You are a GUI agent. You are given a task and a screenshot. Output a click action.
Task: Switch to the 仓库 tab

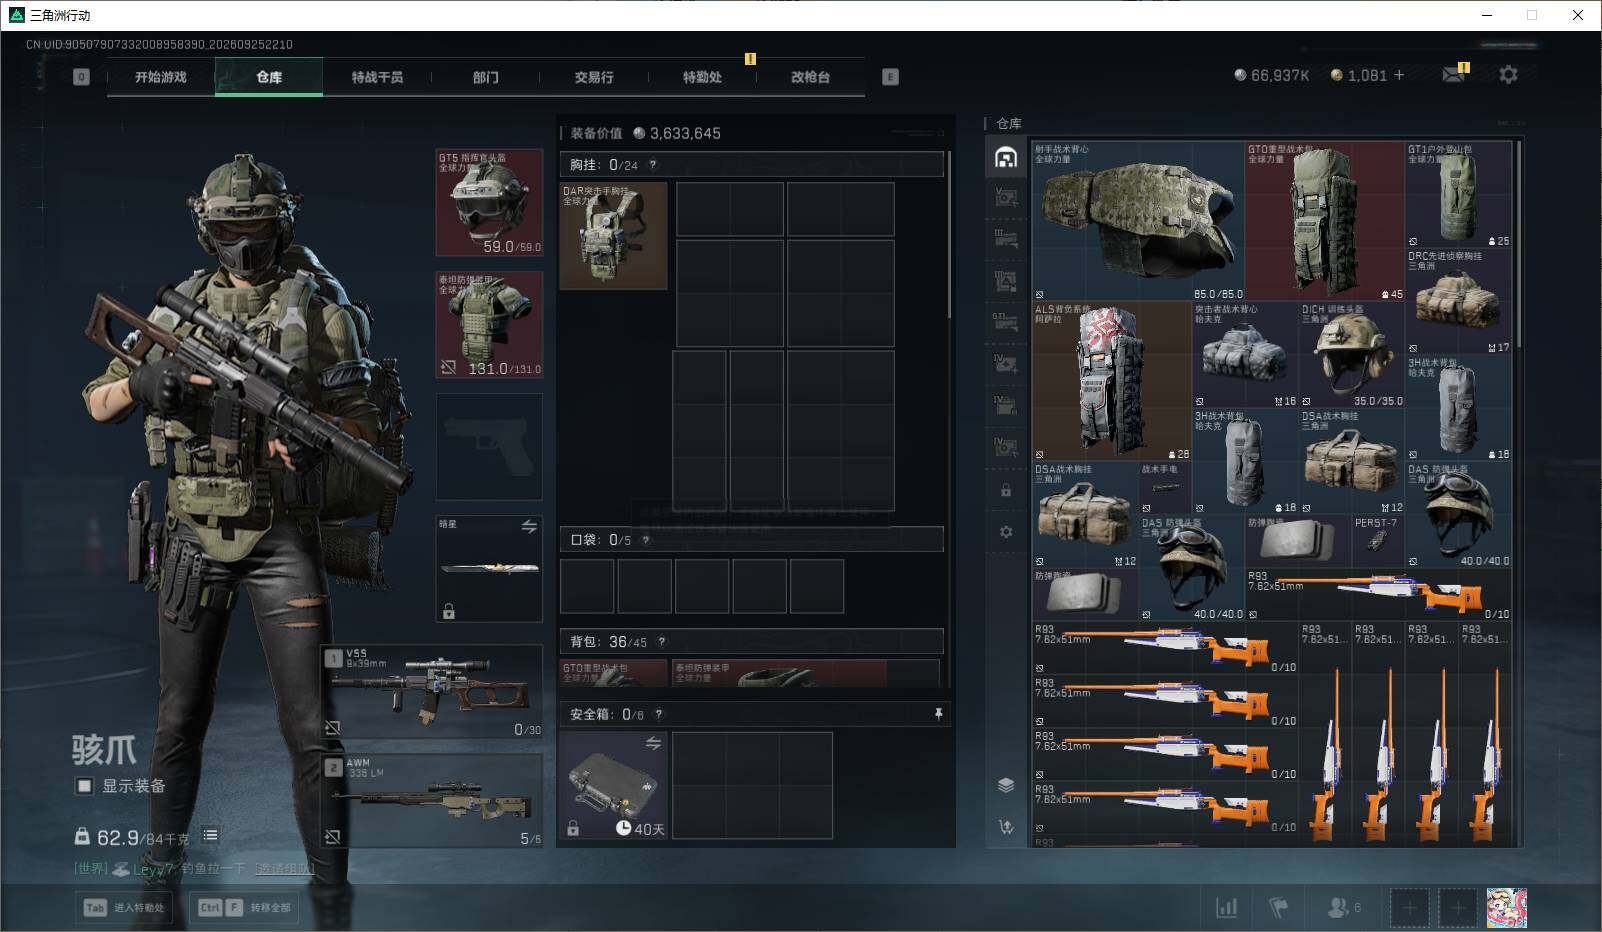269,77
